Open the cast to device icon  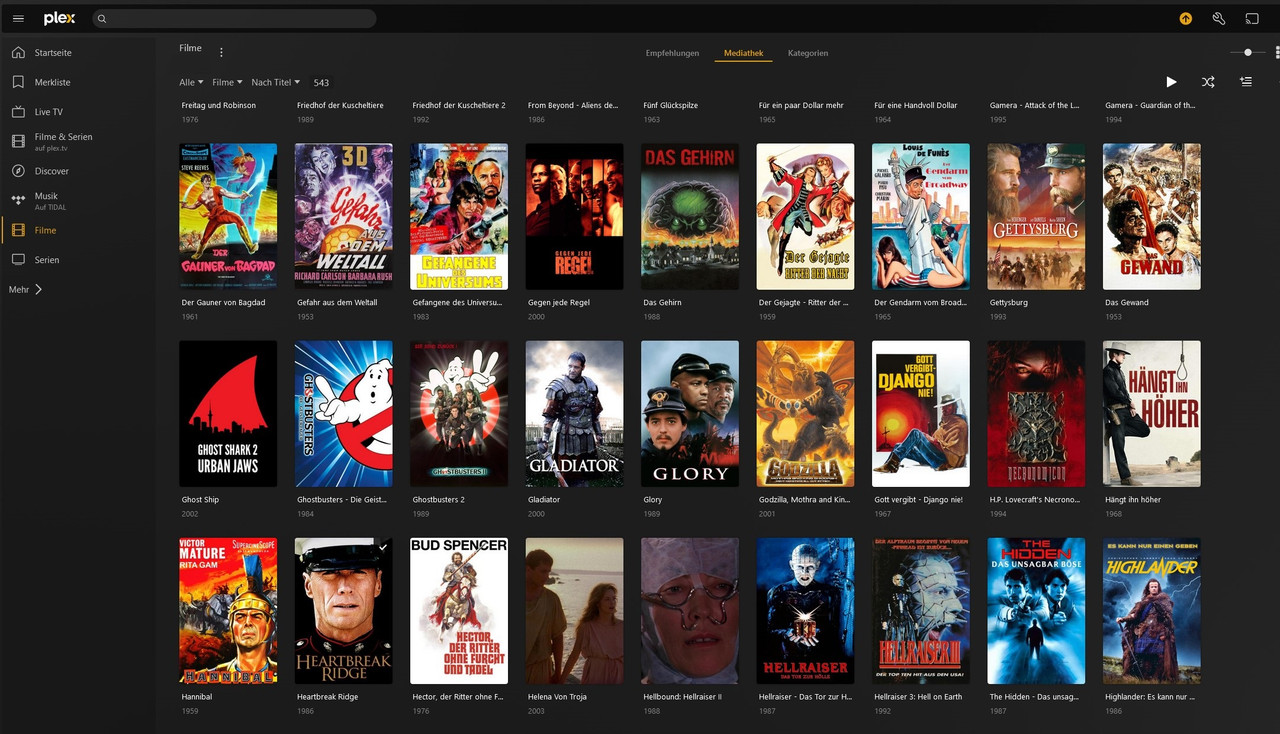pos(1251,18)
